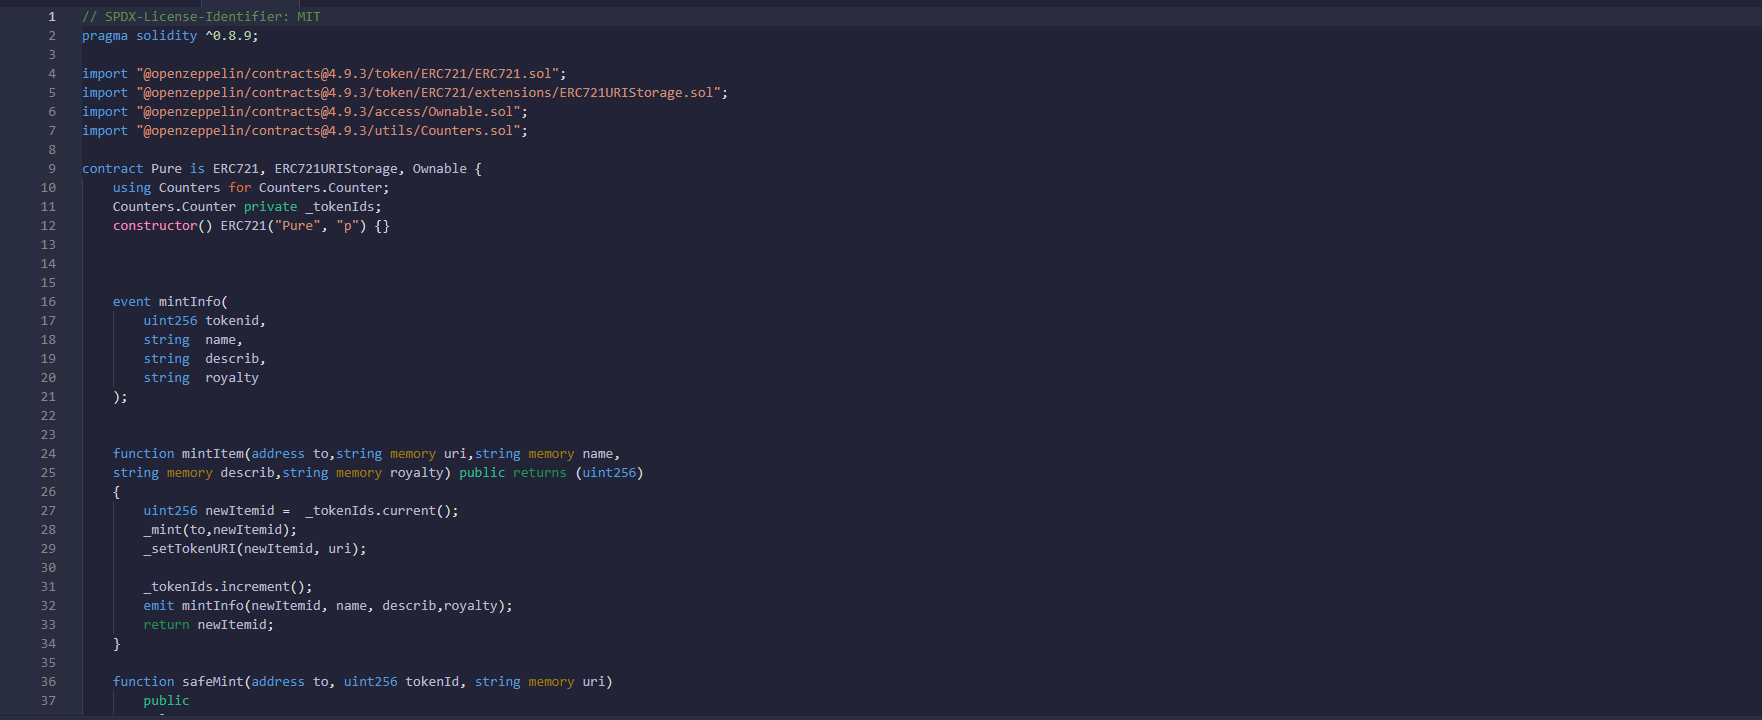Click 'using Counters for Counters.Counter;' line
The width and height of the screenshot is (1762, 720).
pyautogui.click(x=251, y=187)
